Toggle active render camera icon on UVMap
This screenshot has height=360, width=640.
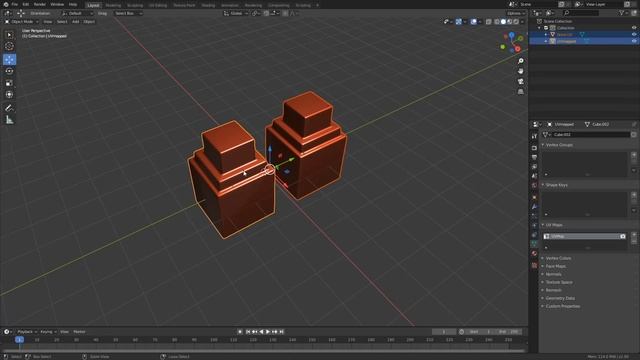pos(622,236)
